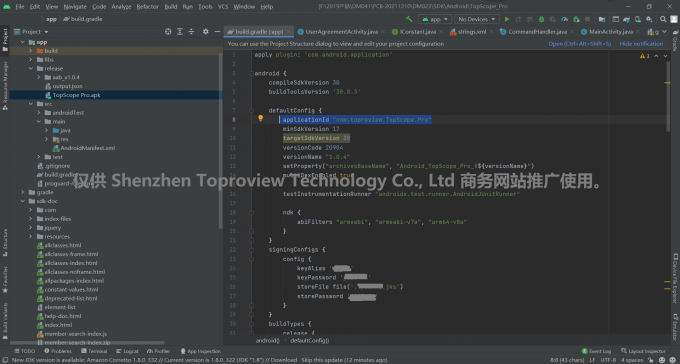Click Select Opened File target icon
Screen dimensions: 680x364
[x=168, y=32]
